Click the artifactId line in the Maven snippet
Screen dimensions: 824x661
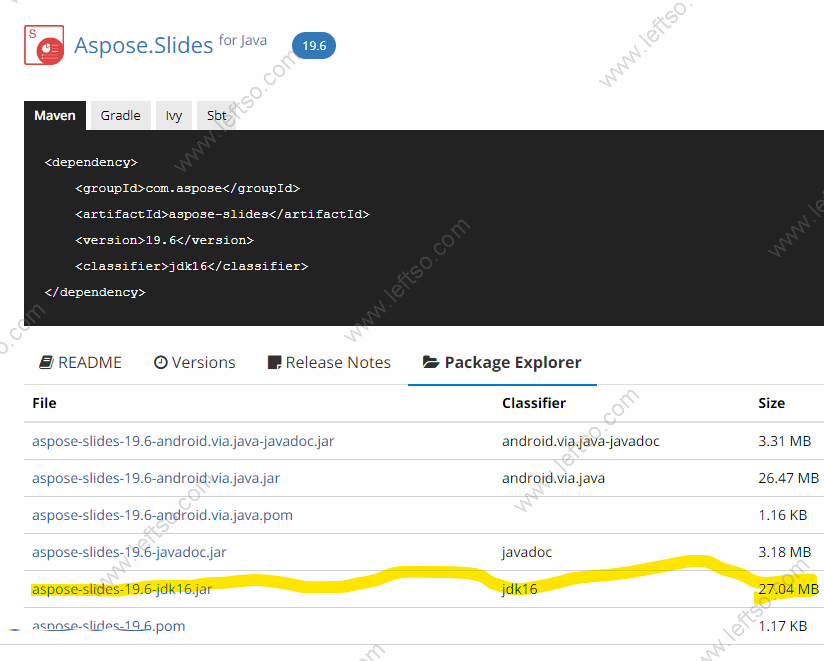222,214
